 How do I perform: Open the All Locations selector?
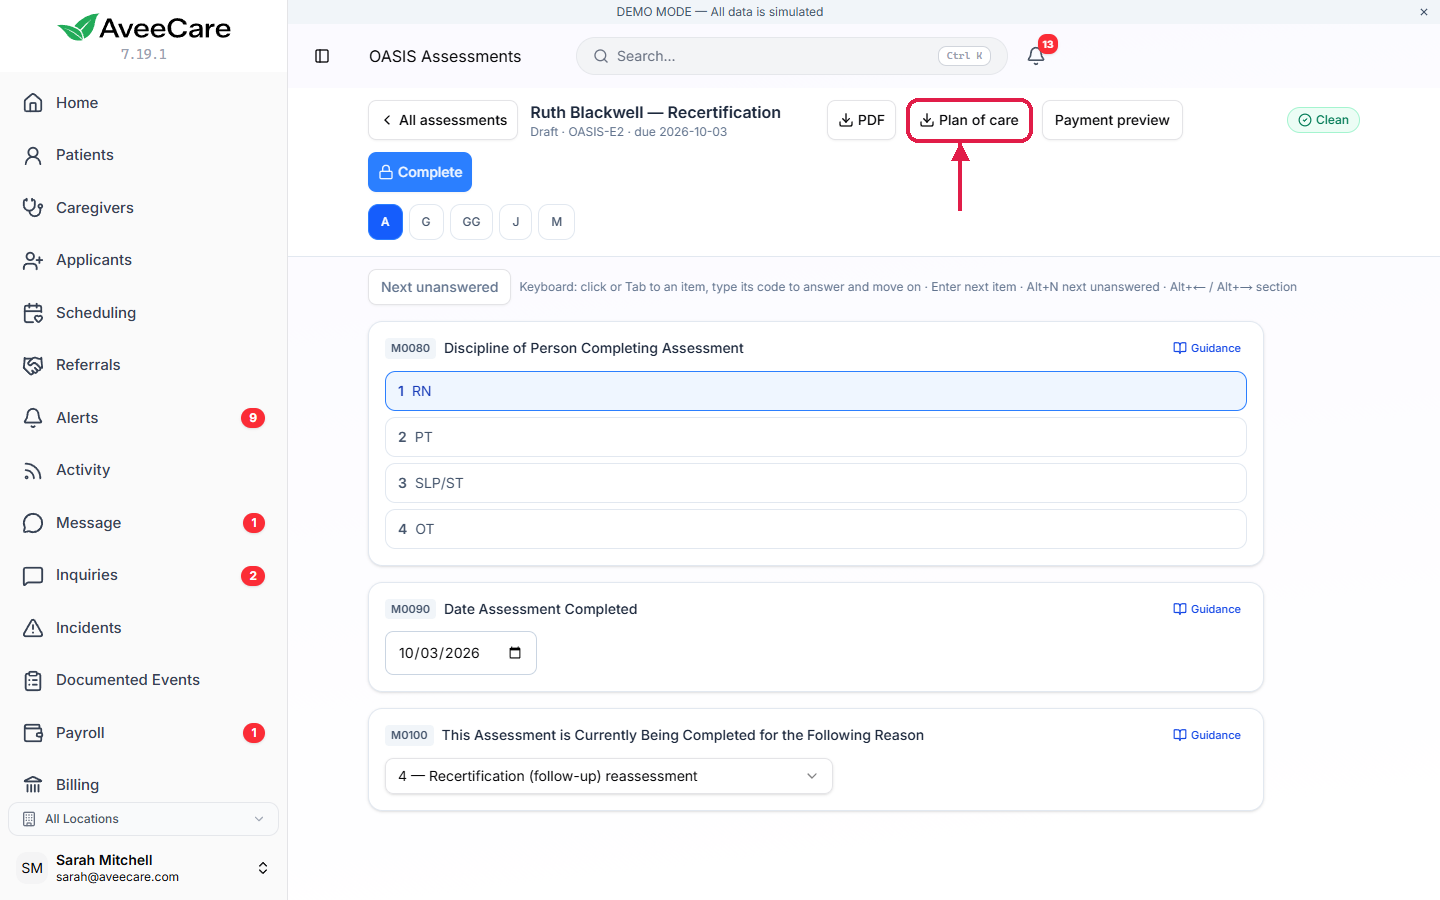pyautogui.click(x=144, y=819)
